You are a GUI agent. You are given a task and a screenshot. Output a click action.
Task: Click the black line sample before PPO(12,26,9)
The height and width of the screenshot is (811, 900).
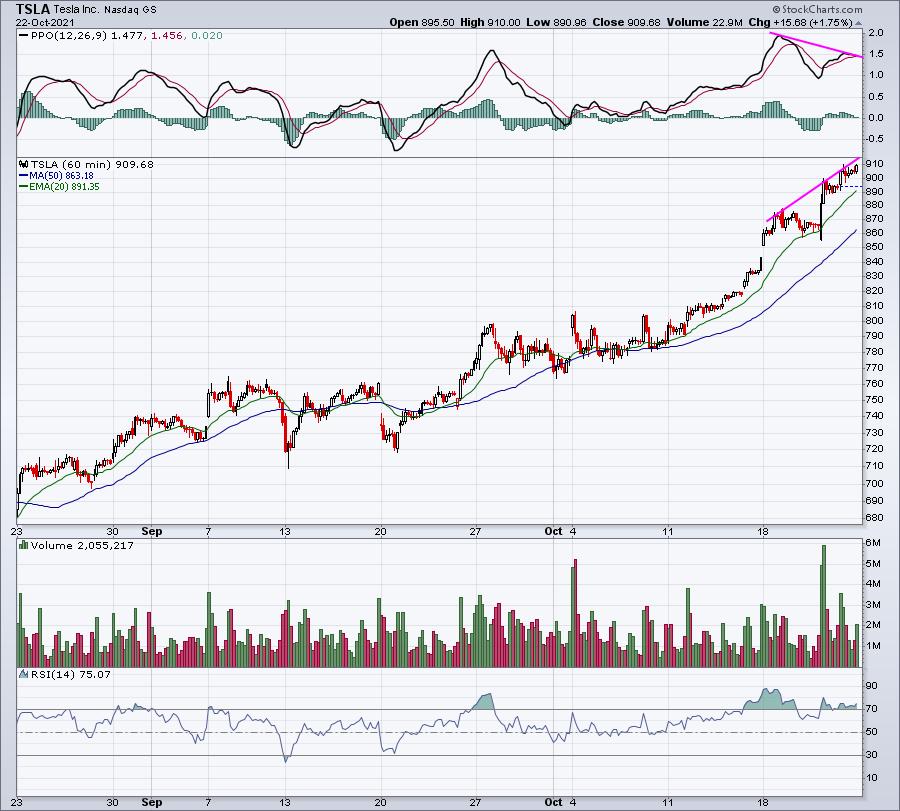point(24,36)
